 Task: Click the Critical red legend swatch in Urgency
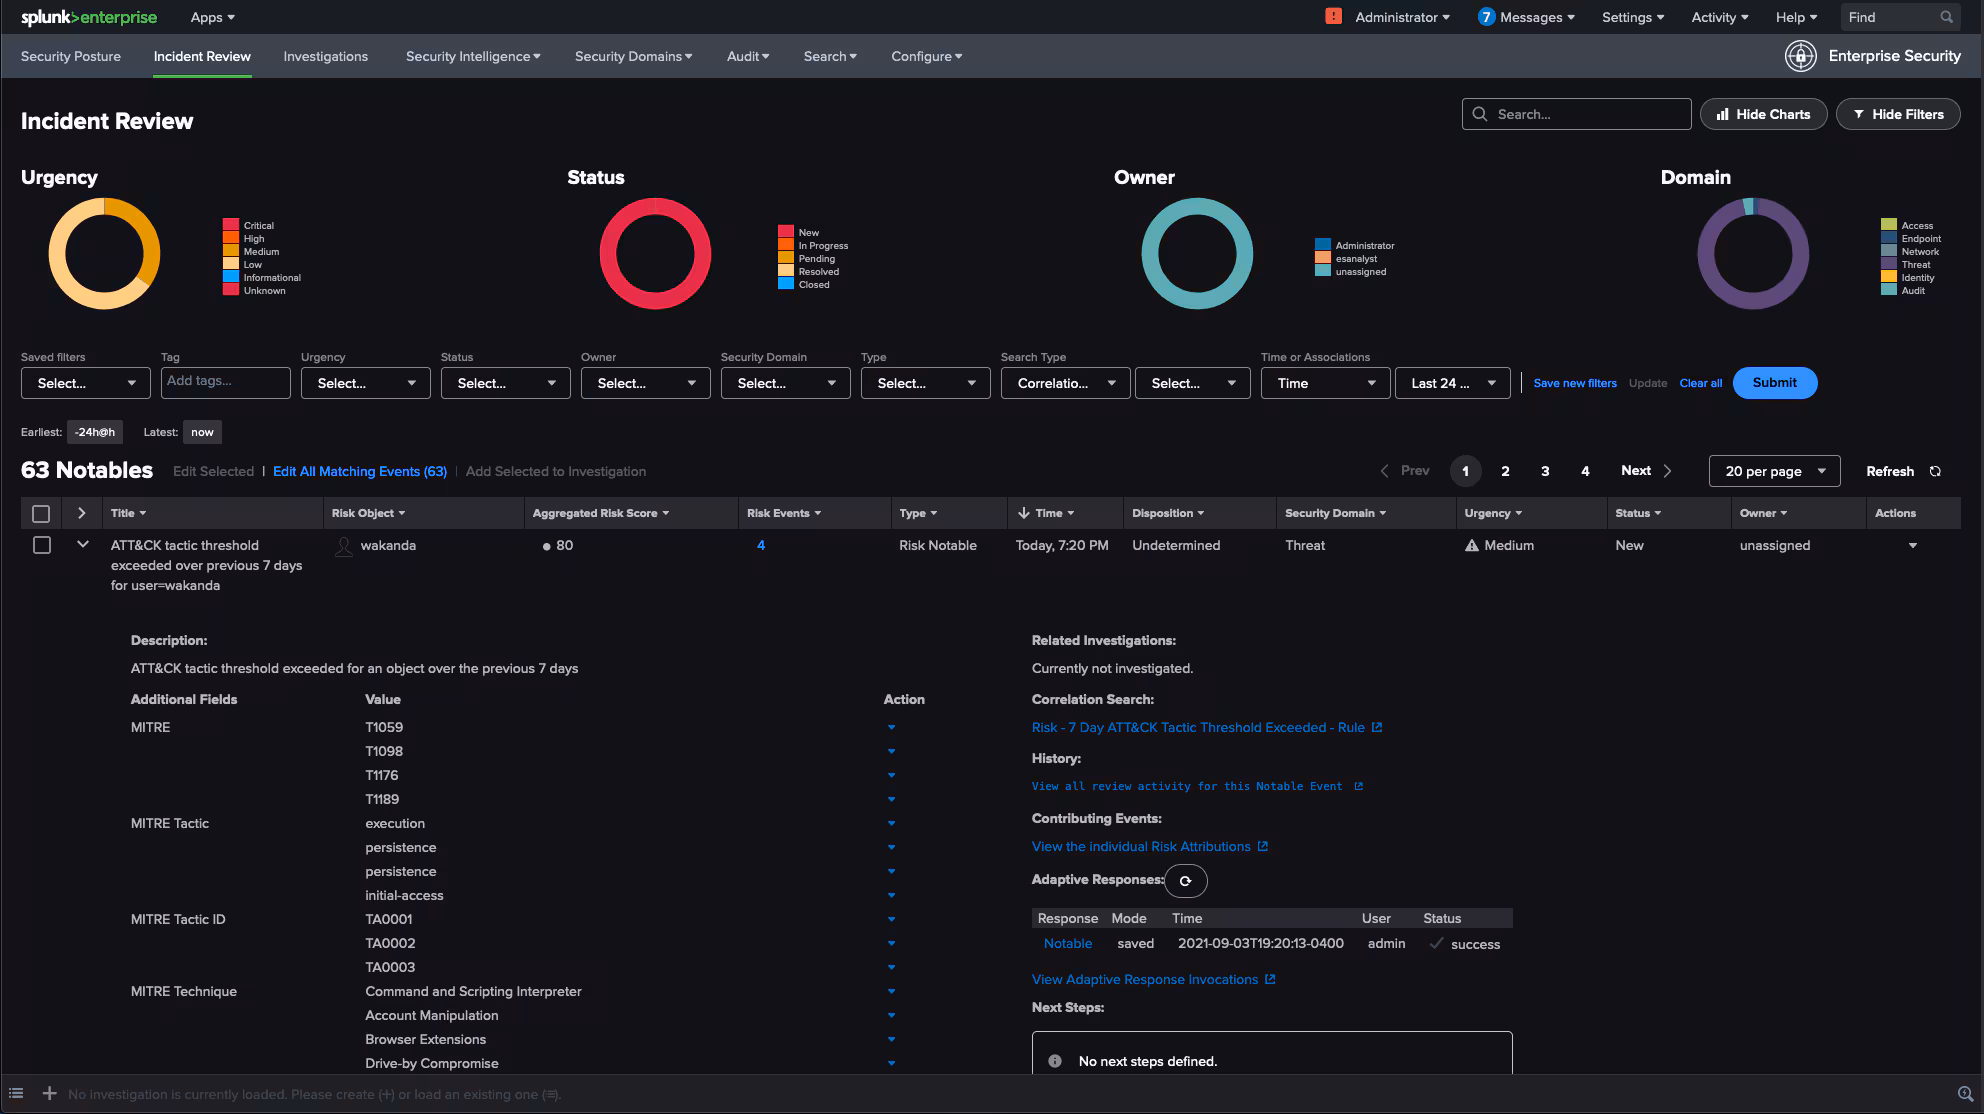(x=231, y=226)
